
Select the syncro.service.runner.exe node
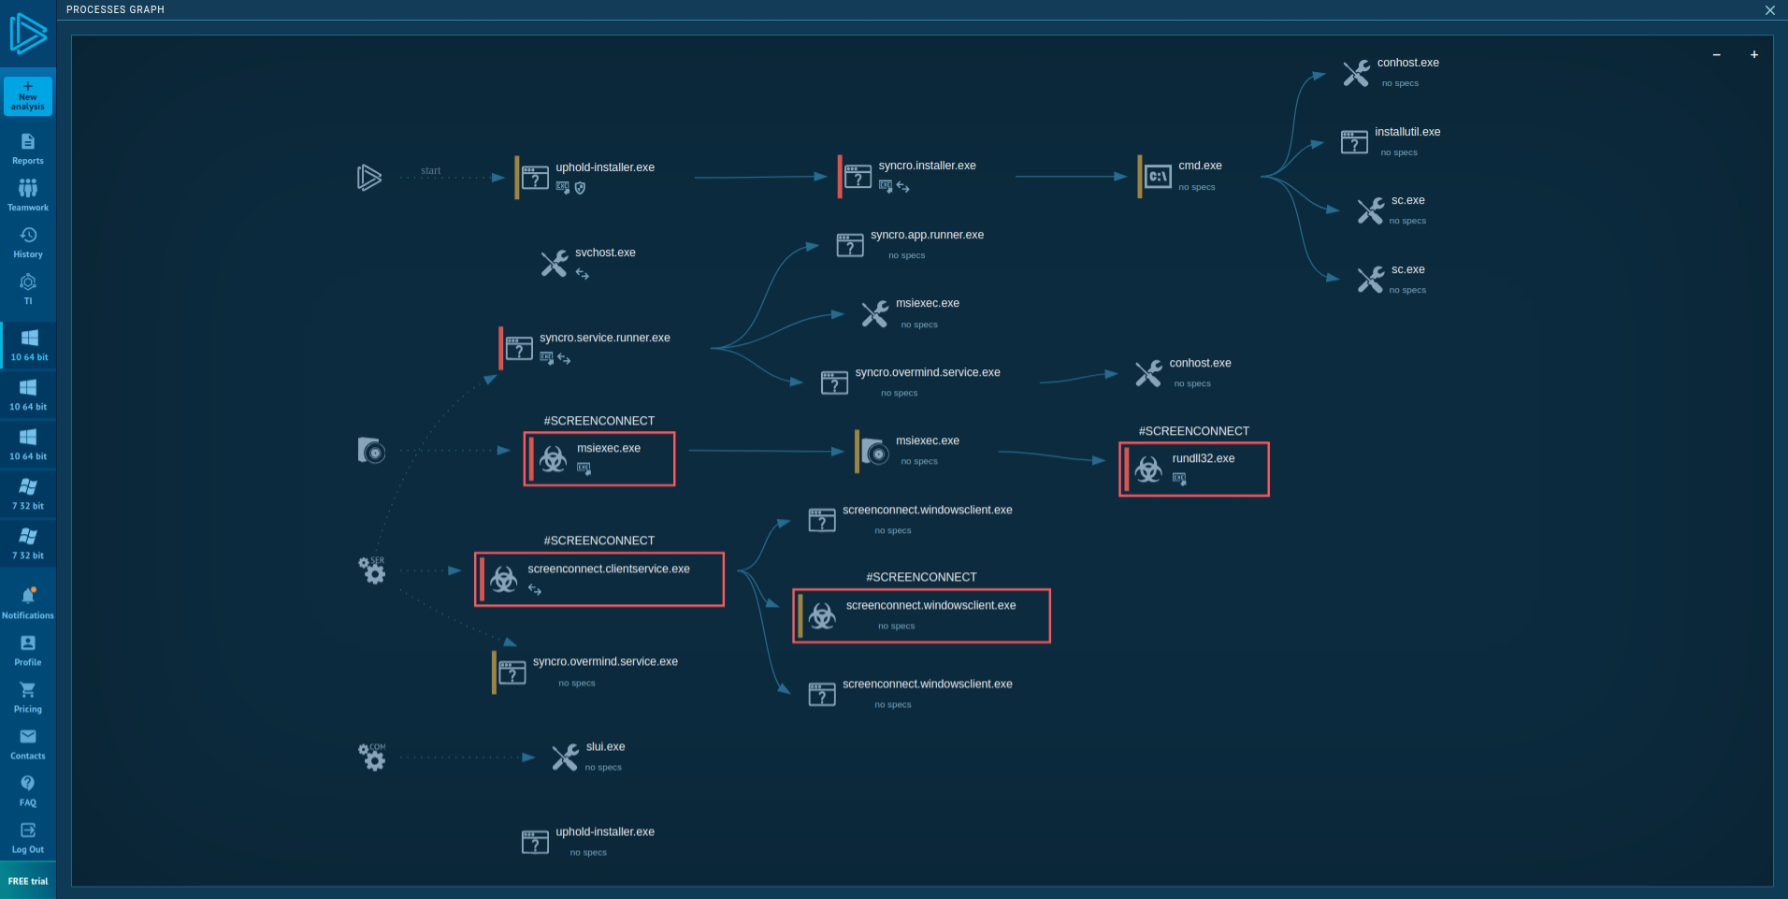pyautogui.click(x=586, y=348)
